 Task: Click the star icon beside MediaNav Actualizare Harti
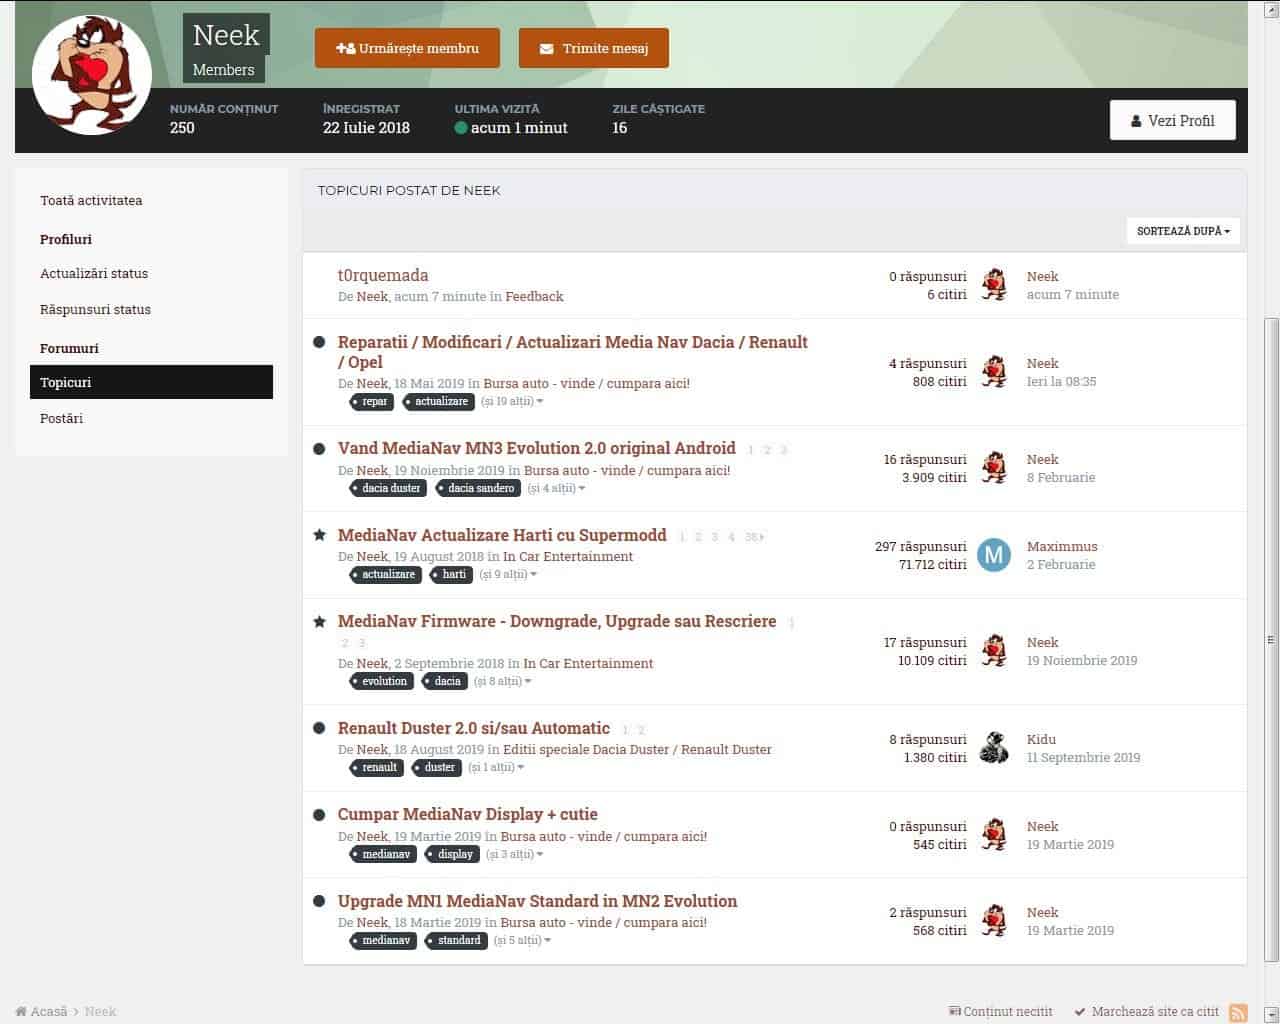[x=319, y=535]
